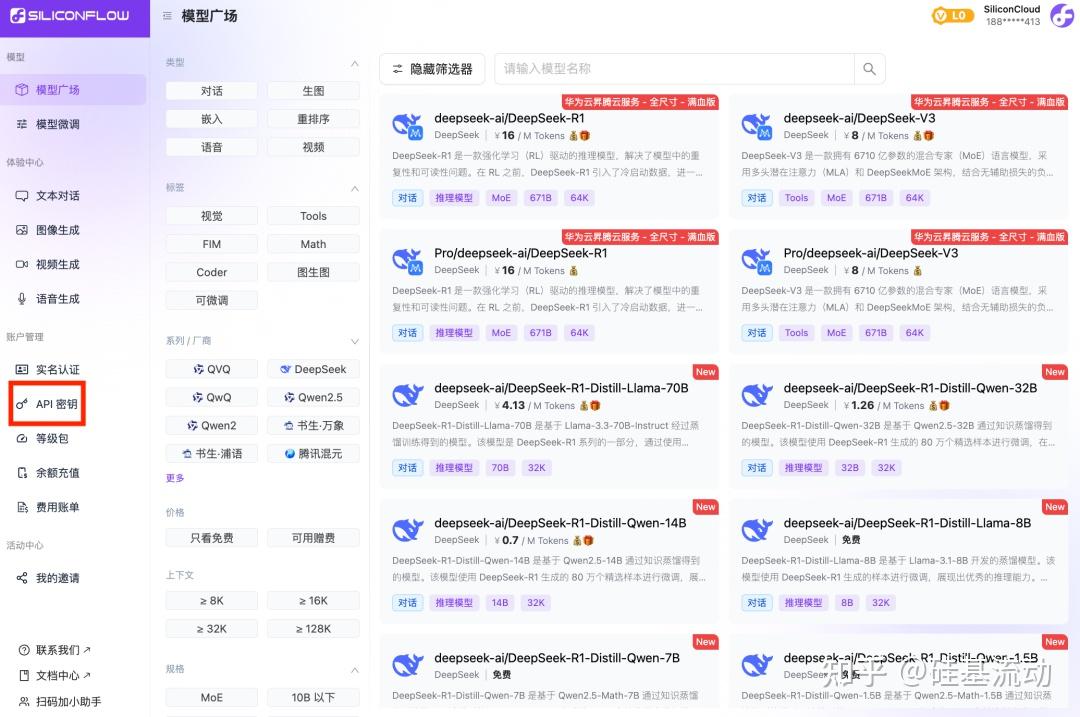Expand more vendors with the 更多 link
Image resolution: width=1080 pixels, height=717 pixels.
[175, 478]
